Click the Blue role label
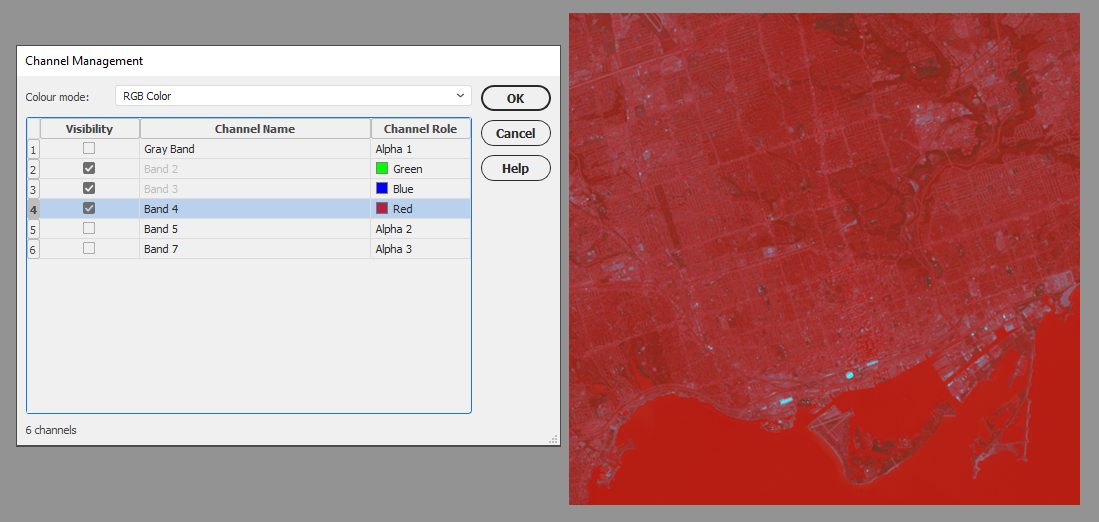 click(x=404, y=189)
